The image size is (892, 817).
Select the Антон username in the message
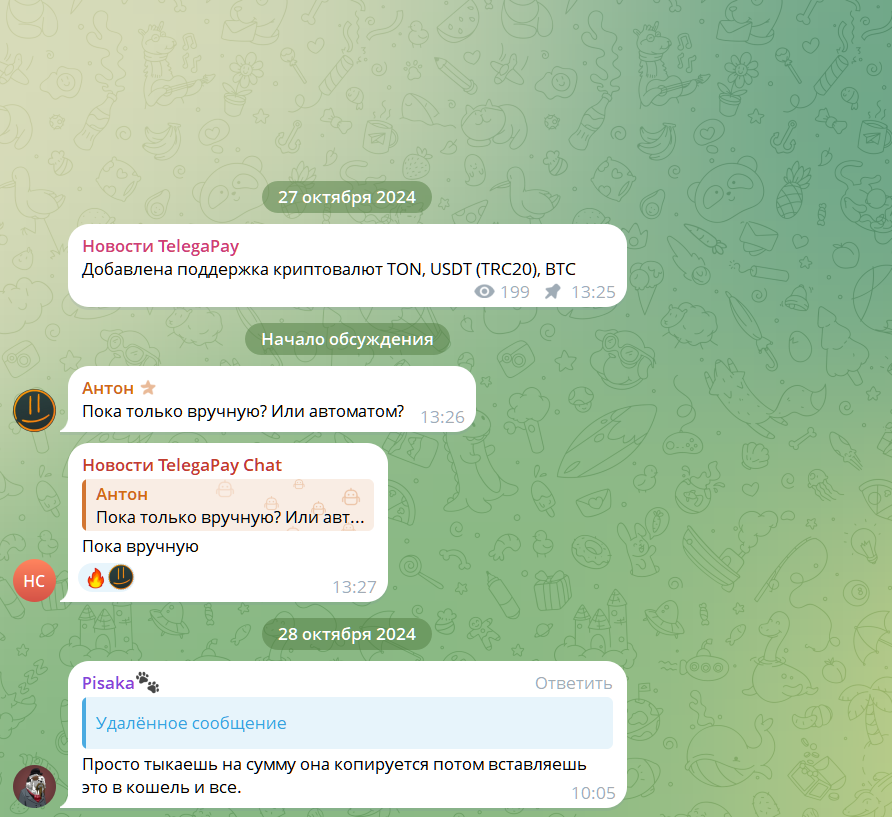(108, 388)
